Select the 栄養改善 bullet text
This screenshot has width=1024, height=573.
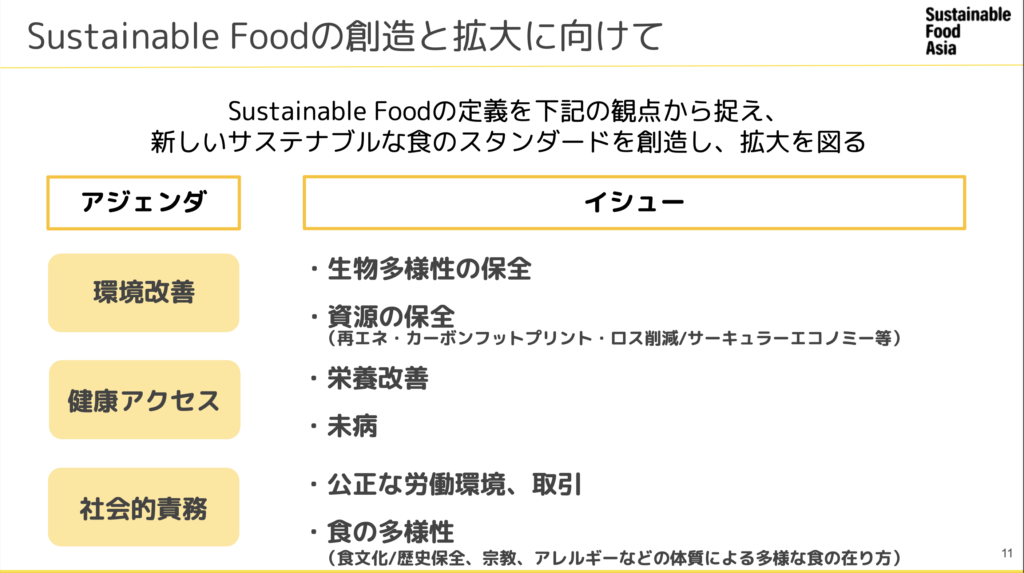378,379
